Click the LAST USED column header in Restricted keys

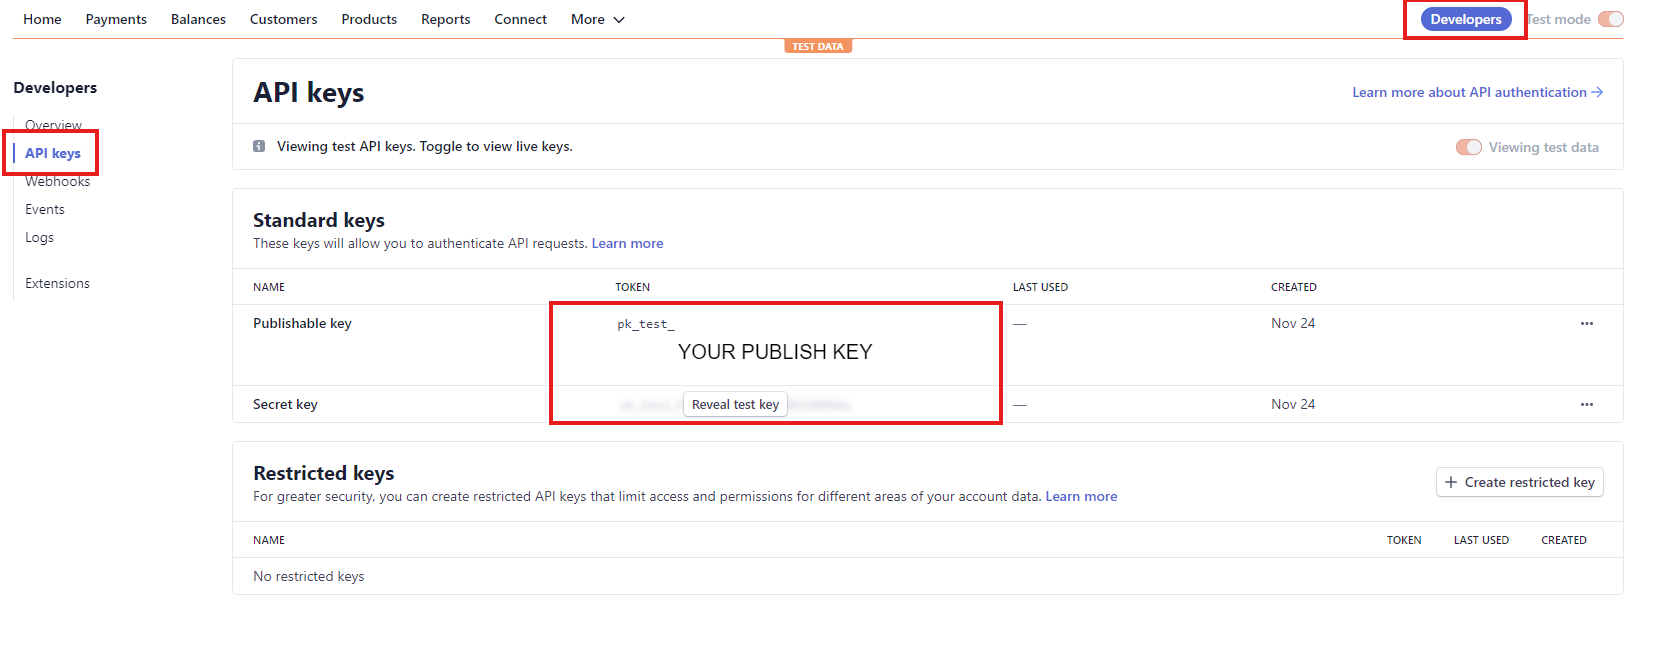[x=1481, y=540]
